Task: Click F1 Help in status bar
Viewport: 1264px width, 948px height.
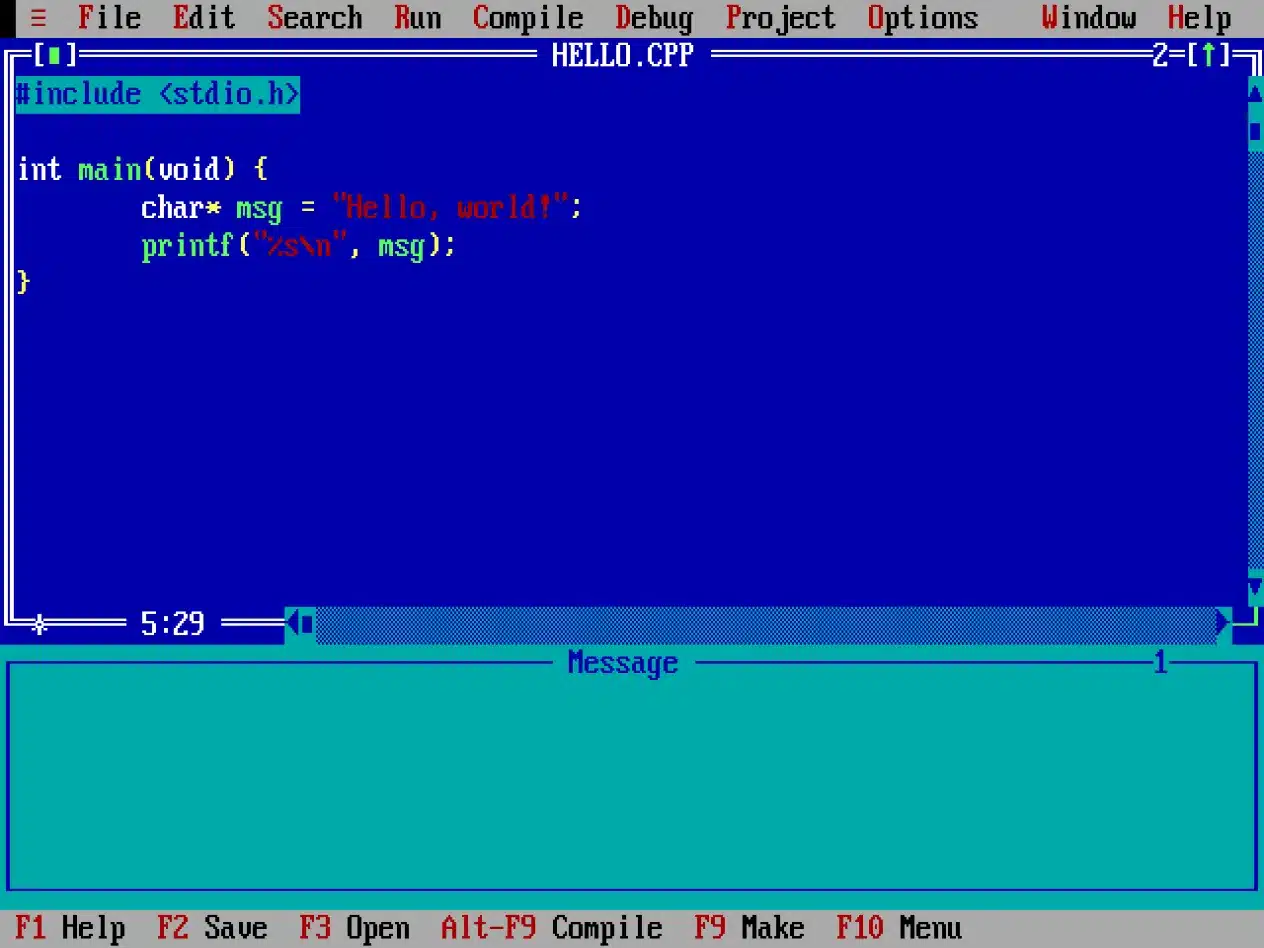Action: [x=70, y=928]
